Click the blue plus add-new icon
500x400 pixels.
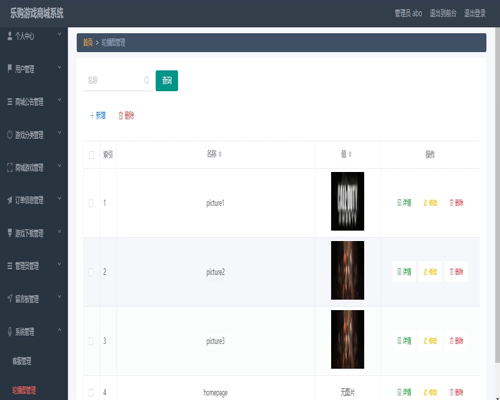pos(92,116)
